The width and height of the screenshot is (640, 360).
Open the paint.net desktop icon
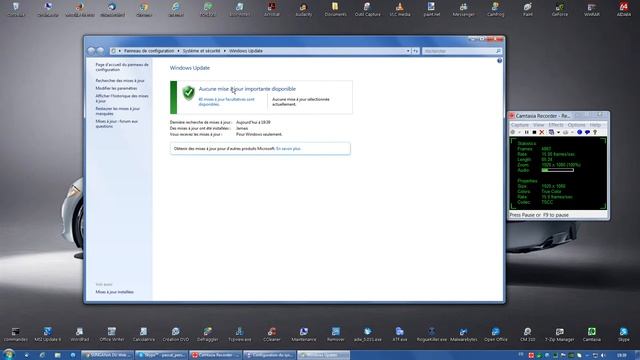431,10
